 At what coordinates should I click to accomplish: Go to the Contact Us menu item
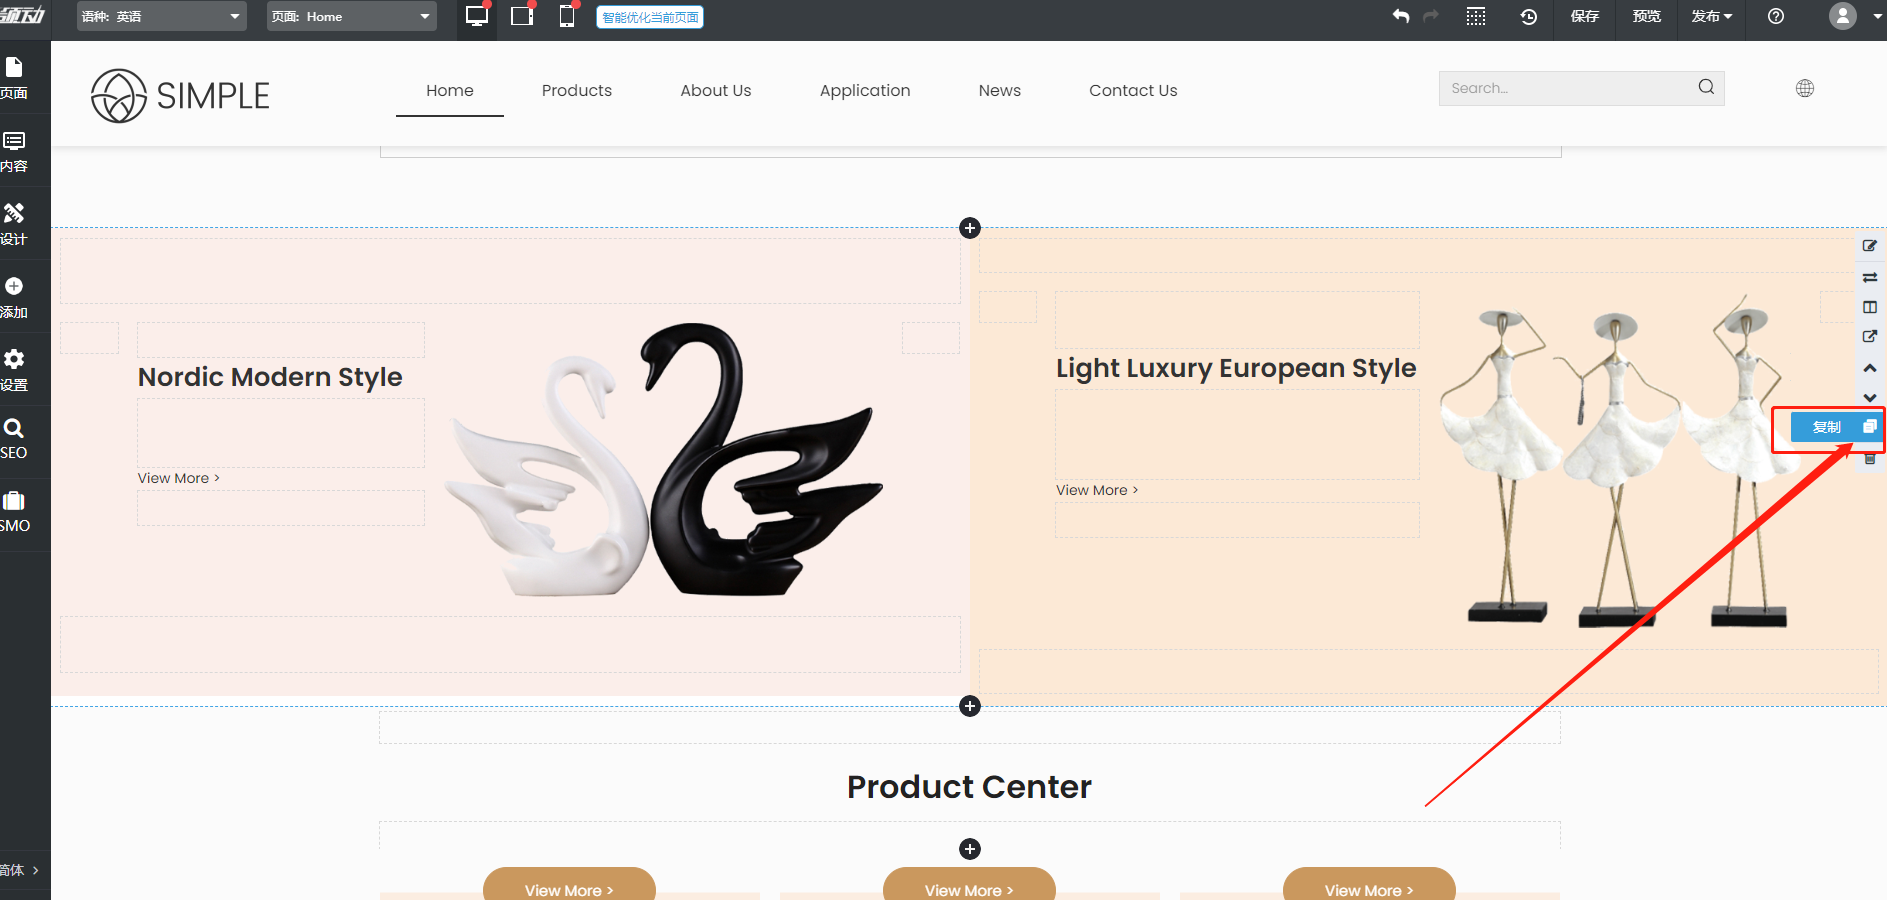(x=1132, y=91)
